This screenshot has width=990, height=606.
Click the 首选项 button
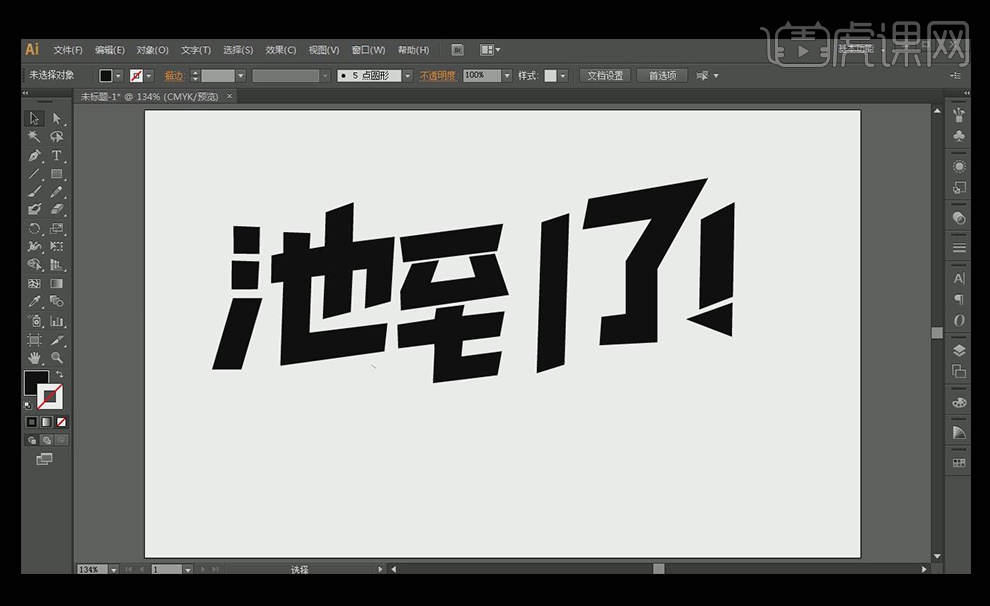coord(662,76)
